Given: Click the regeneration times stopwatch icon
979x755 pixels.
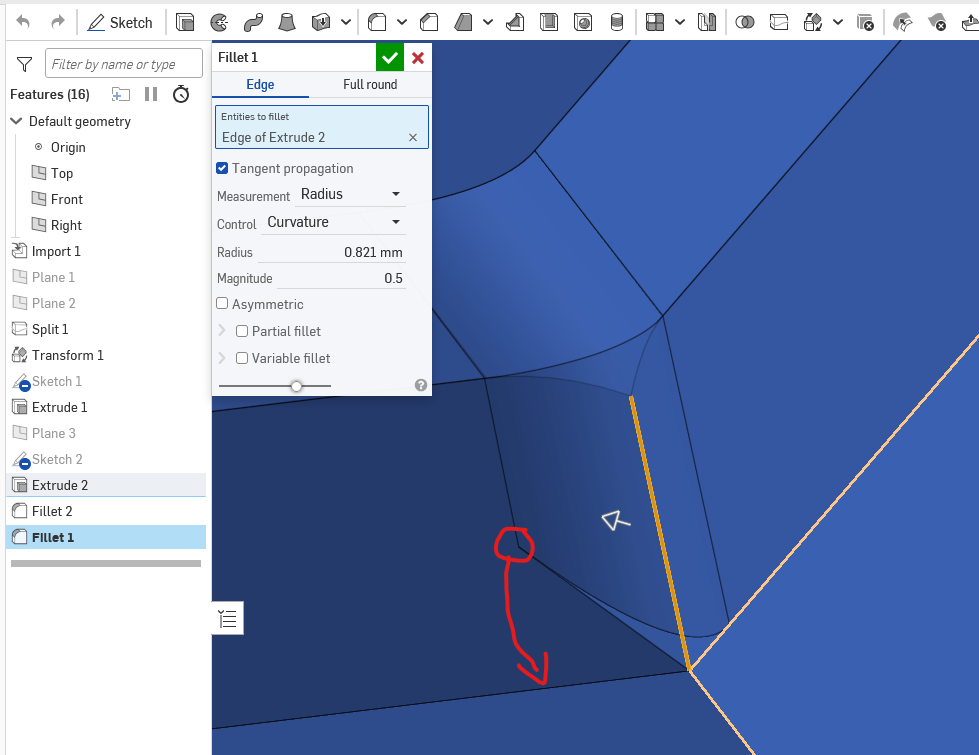Looking at the screenshot, I should point(181,94).
